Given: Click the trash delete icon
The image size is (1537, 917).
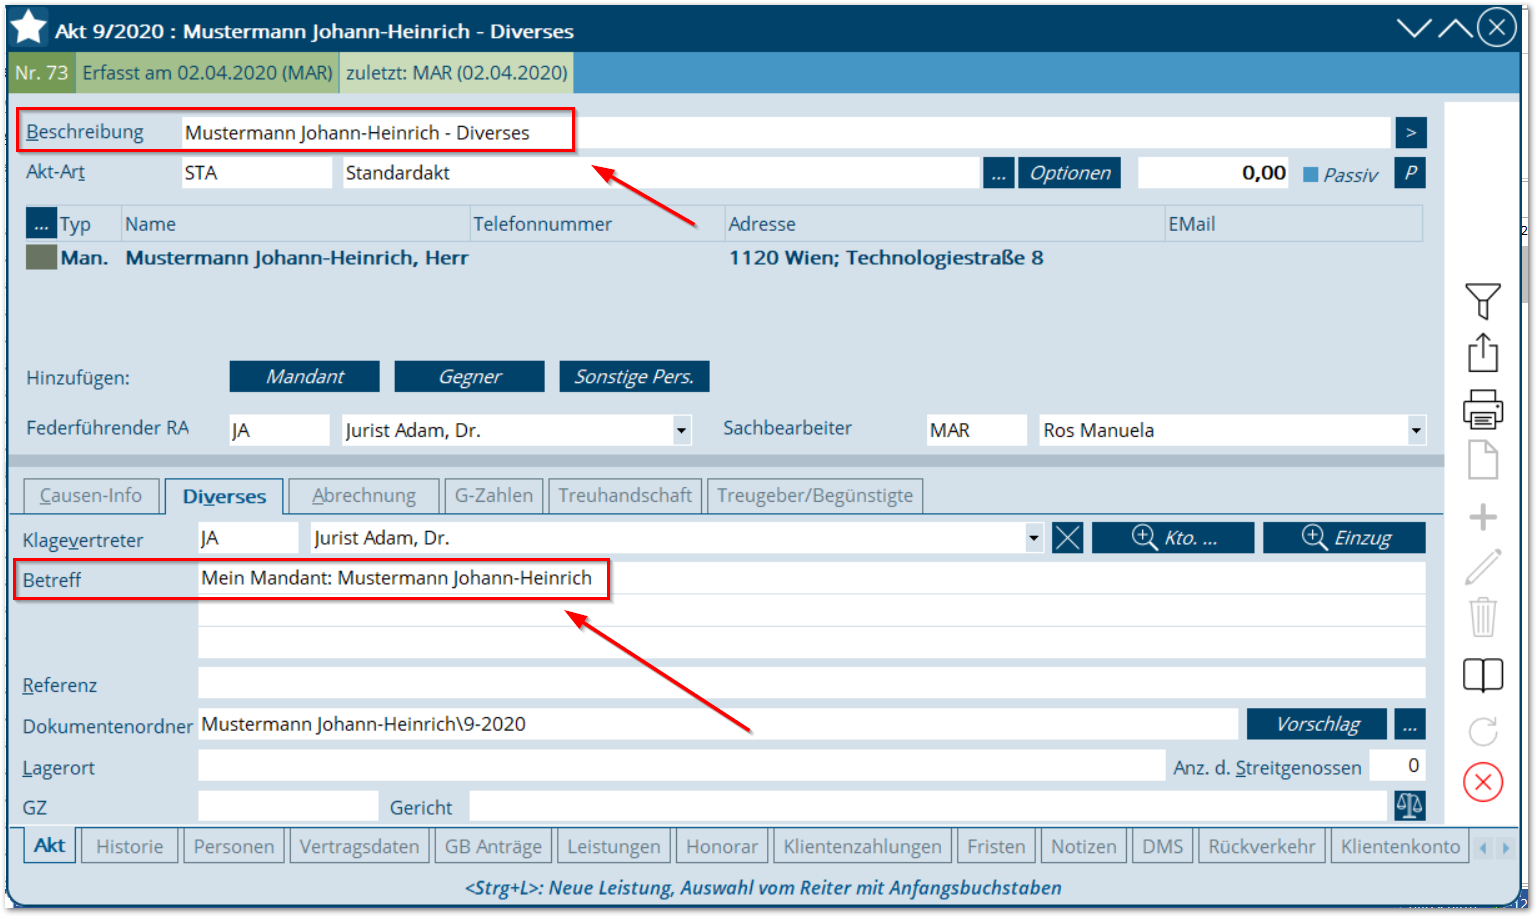Looking at the screenshot, I should [1482, 617].
